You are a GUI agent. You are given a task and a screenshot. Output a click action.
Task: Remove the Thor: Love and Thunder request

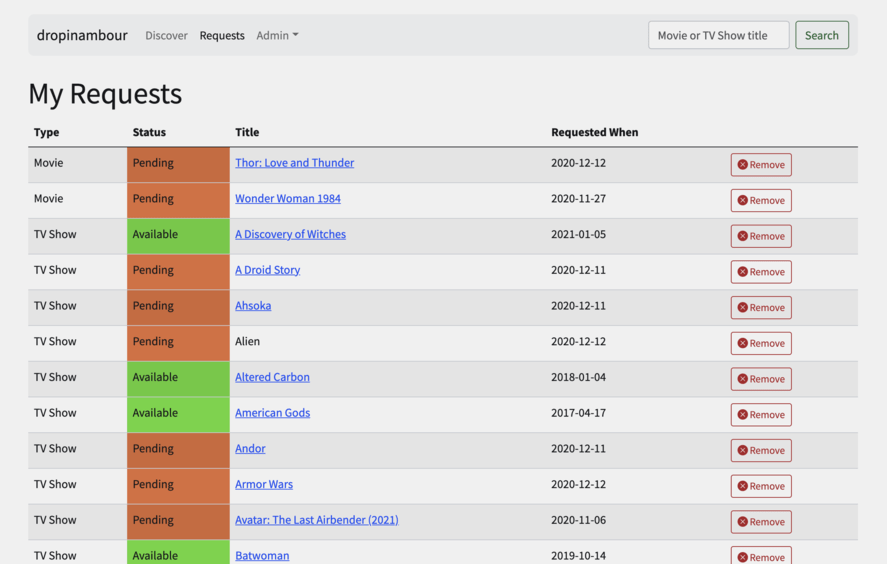click(x=761, y=165)
